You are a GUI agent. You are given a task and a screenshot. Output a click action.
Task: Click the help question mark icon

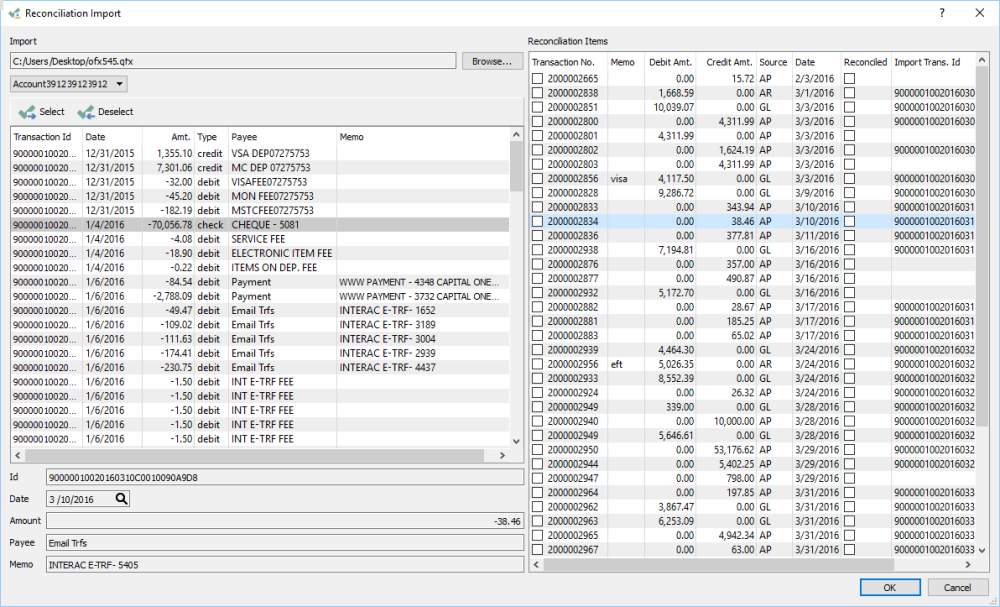click(941, 13)
